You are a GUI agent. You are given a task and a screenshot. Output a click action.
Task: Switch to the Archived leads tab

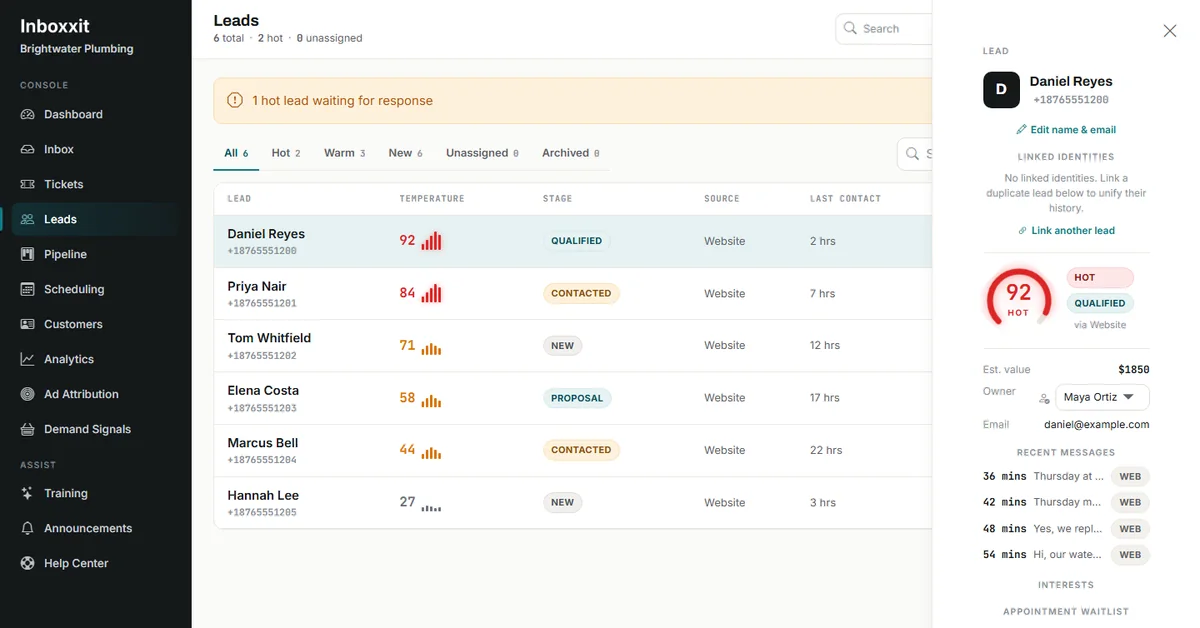(570, 153)
